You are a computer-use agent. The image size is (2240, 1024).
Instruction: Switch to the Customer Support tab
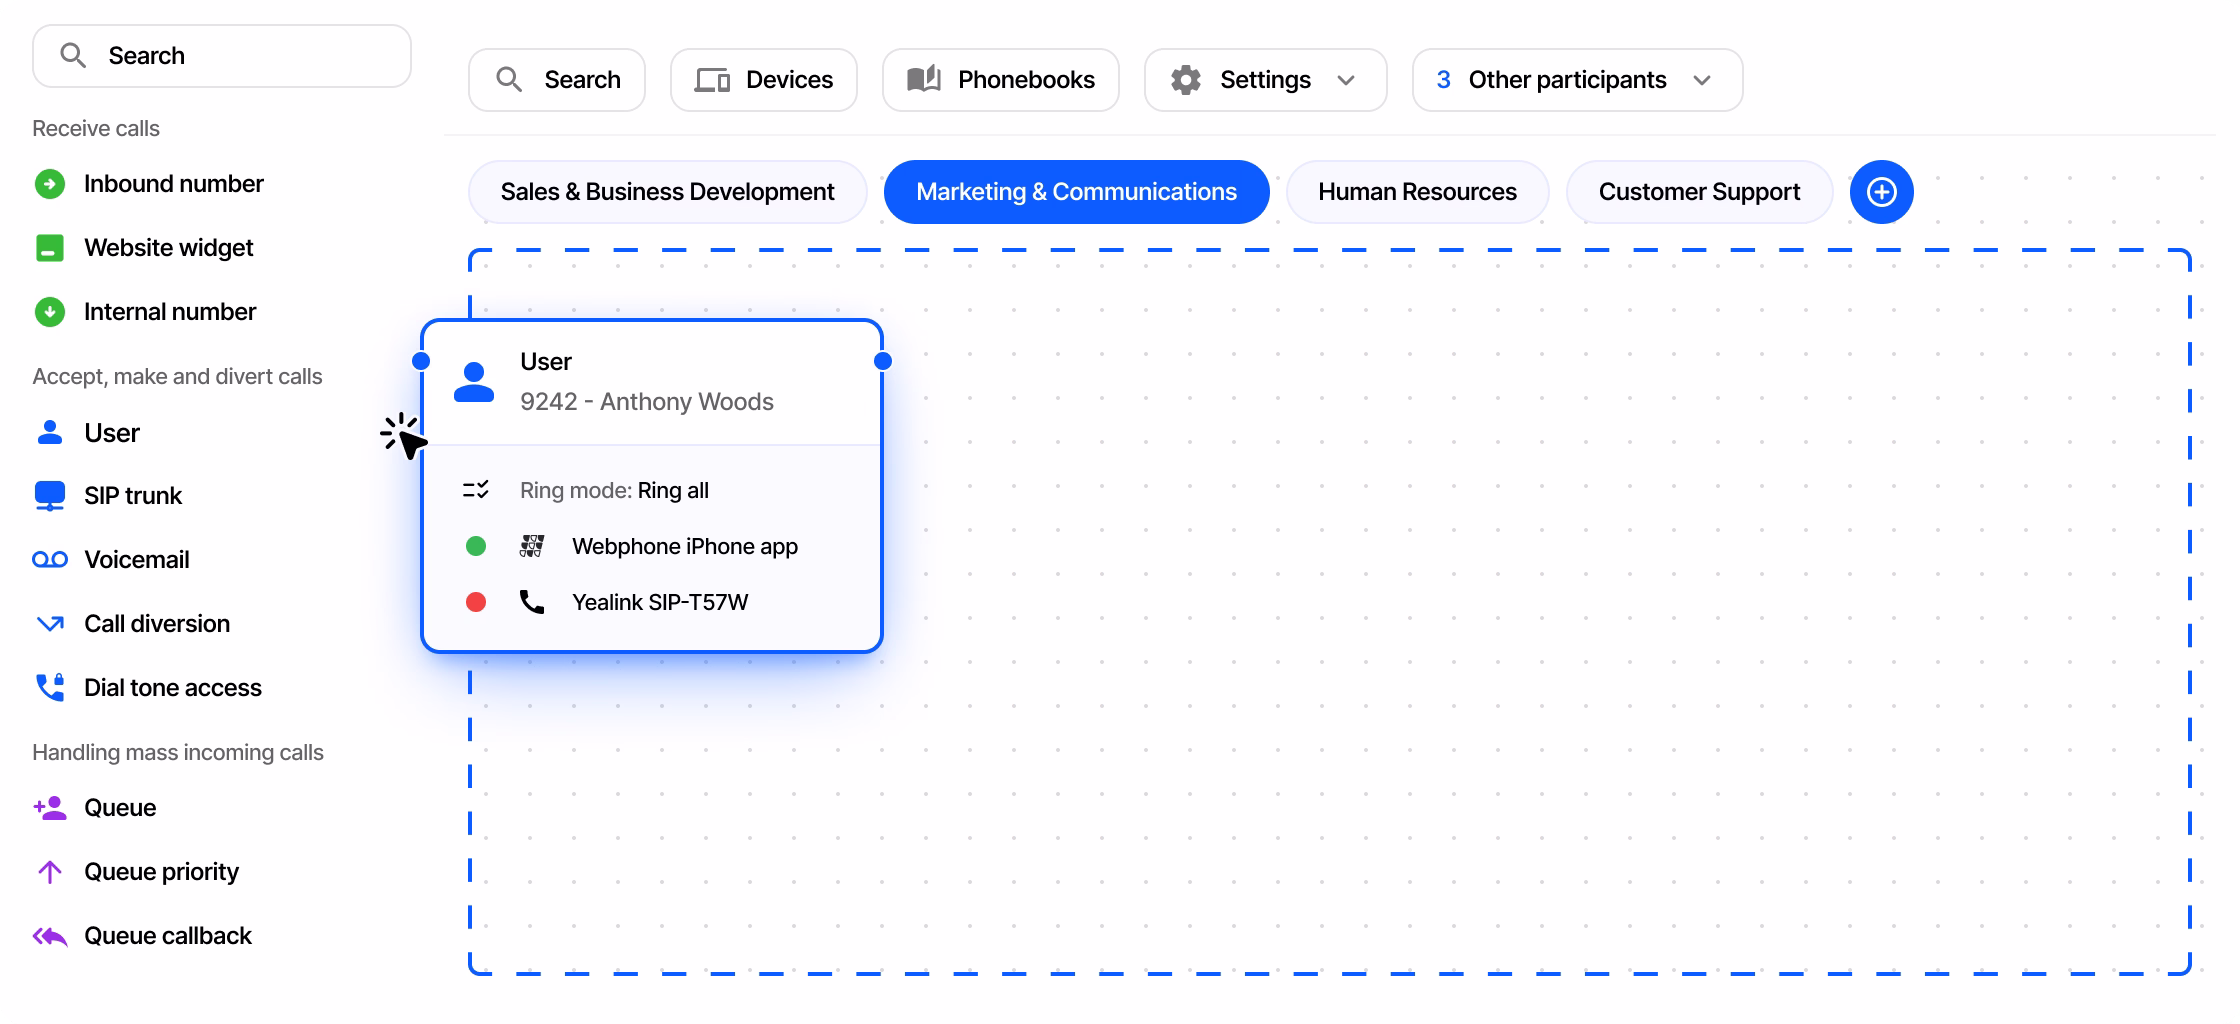tap(1700, 192)
